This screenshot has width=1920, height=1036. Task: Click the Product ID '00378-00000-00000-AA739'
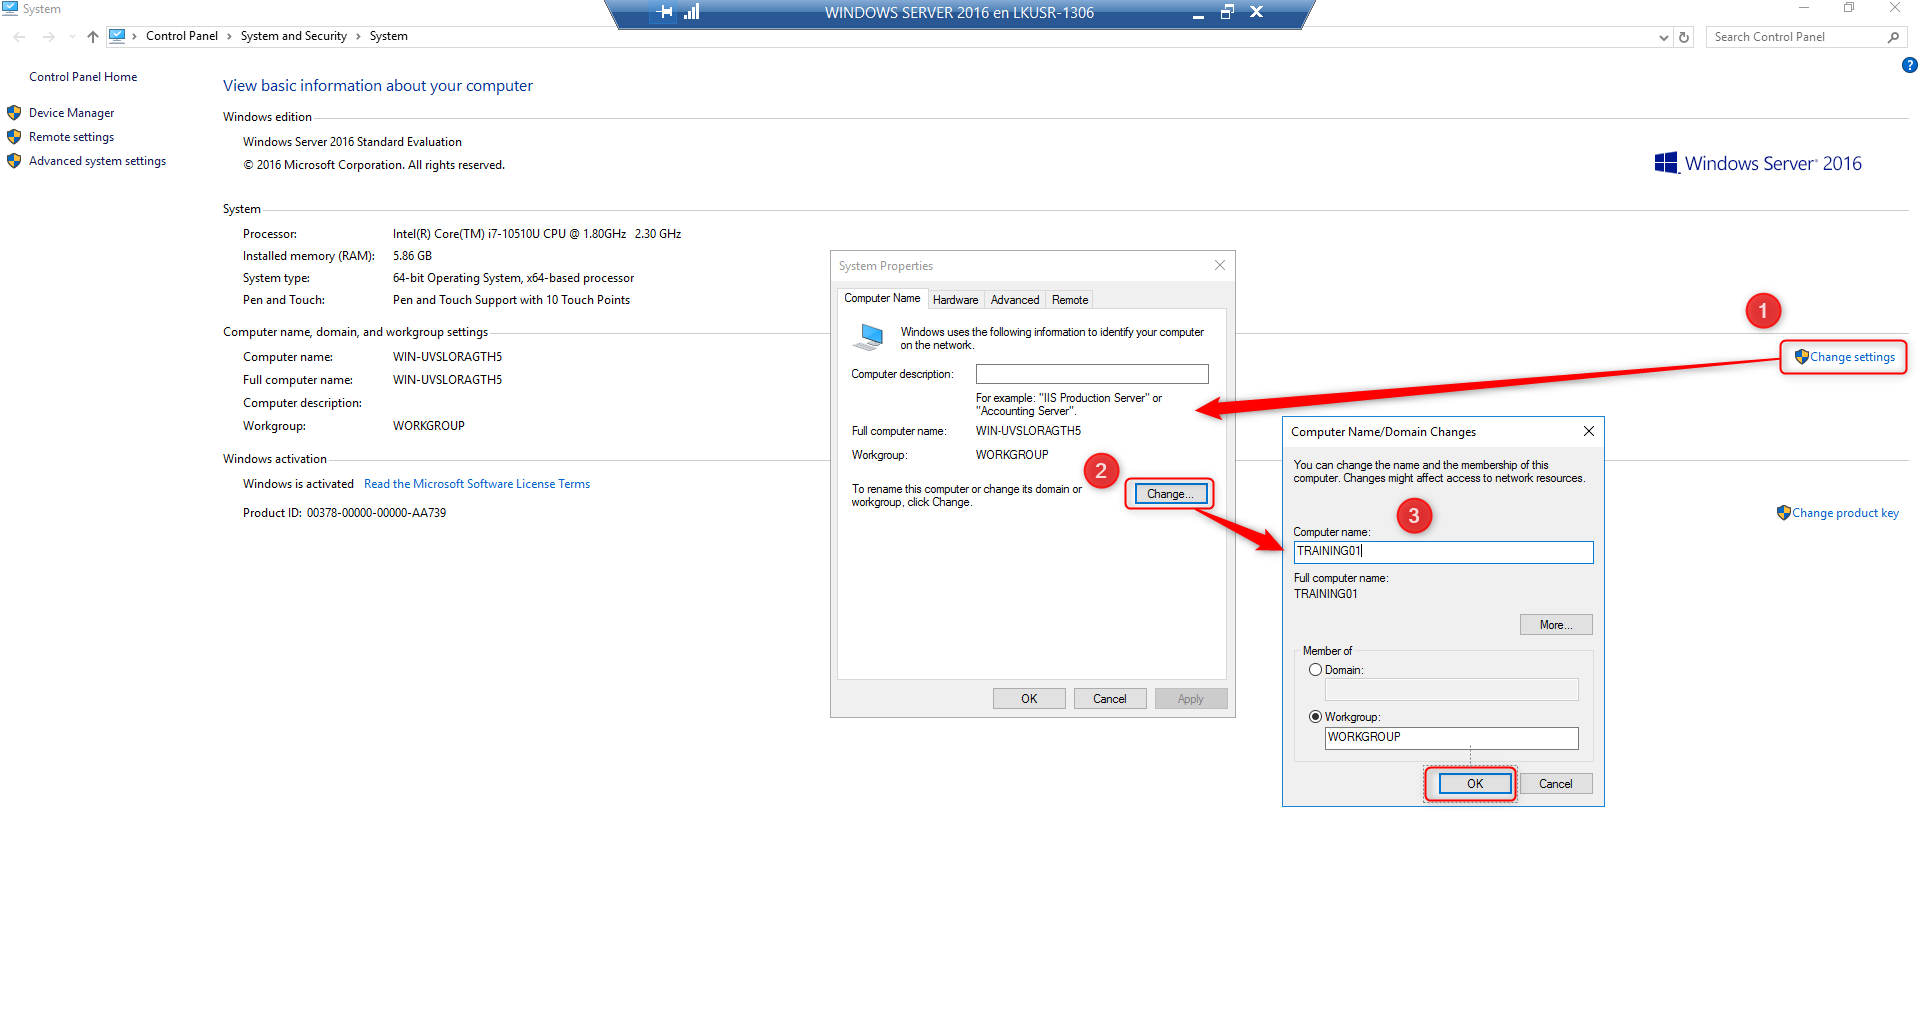pos(376,513)
